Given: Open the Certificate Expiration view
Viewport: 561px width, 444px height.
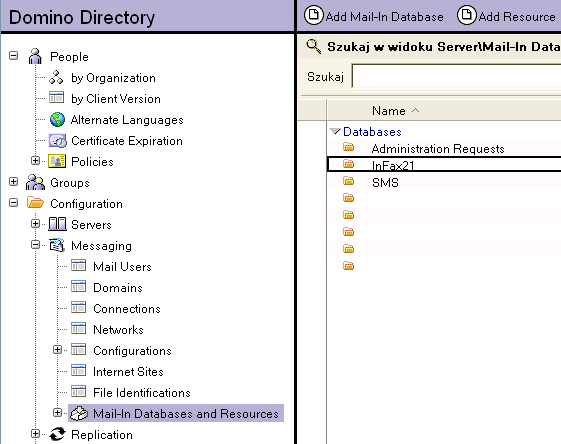Looking at the screenshot, I should tap(127, 141).
